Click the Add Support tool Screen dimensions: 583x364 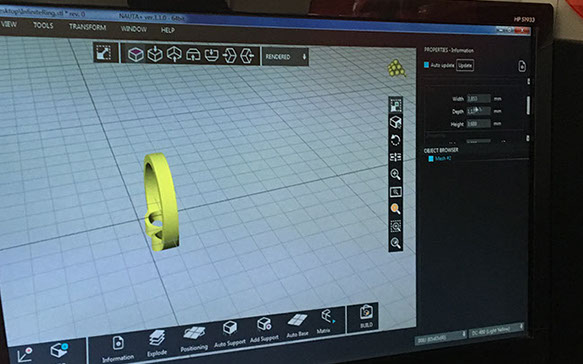pos(264,329)
